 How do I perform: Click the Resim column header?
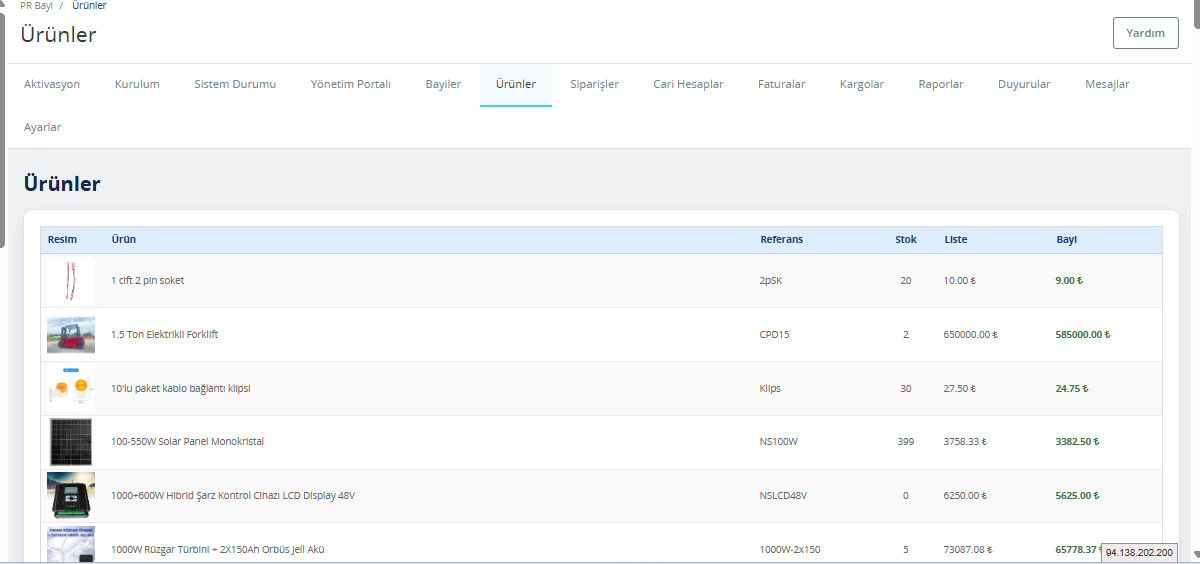[62, 240]
